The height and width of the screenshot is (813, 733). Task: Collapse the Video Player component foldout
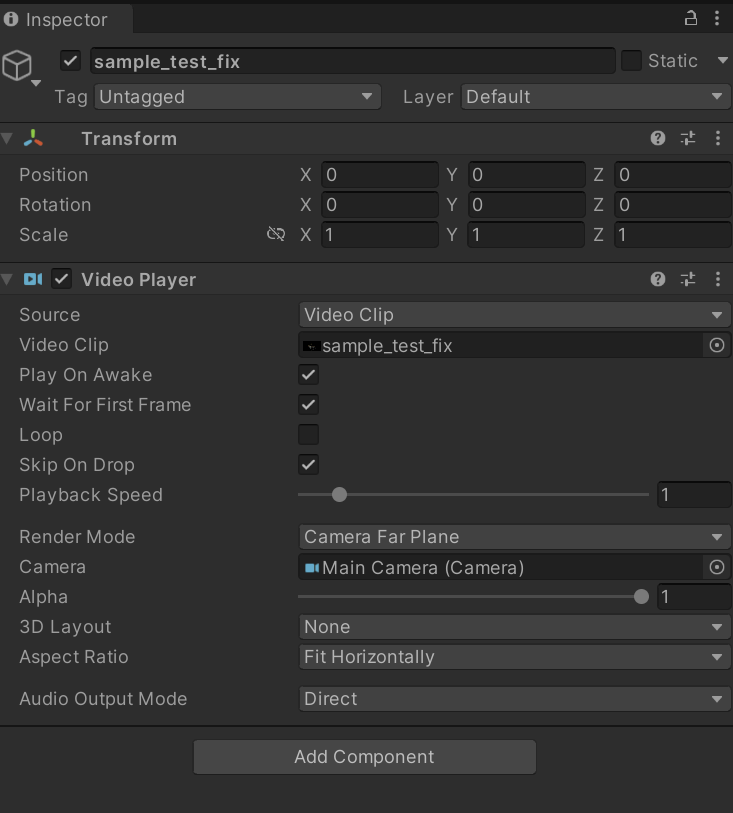click(7, 279)
